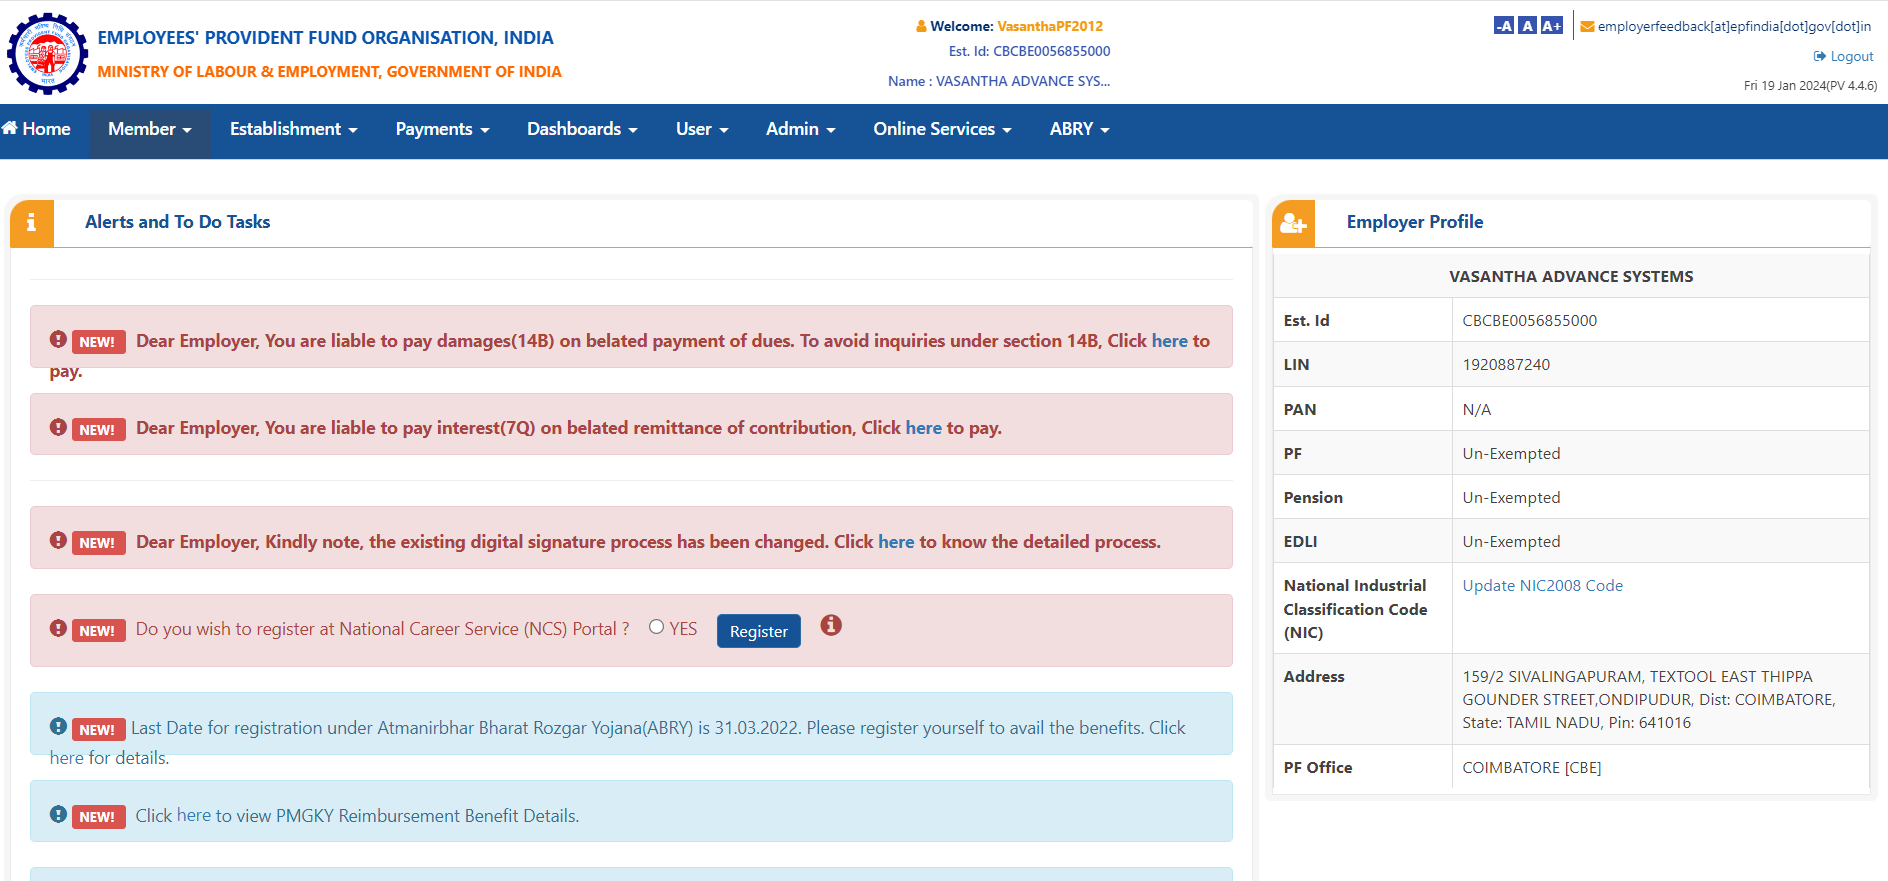
Task: Click the orange info icon of Alerts panel
Action: click(x=31, y=222)
